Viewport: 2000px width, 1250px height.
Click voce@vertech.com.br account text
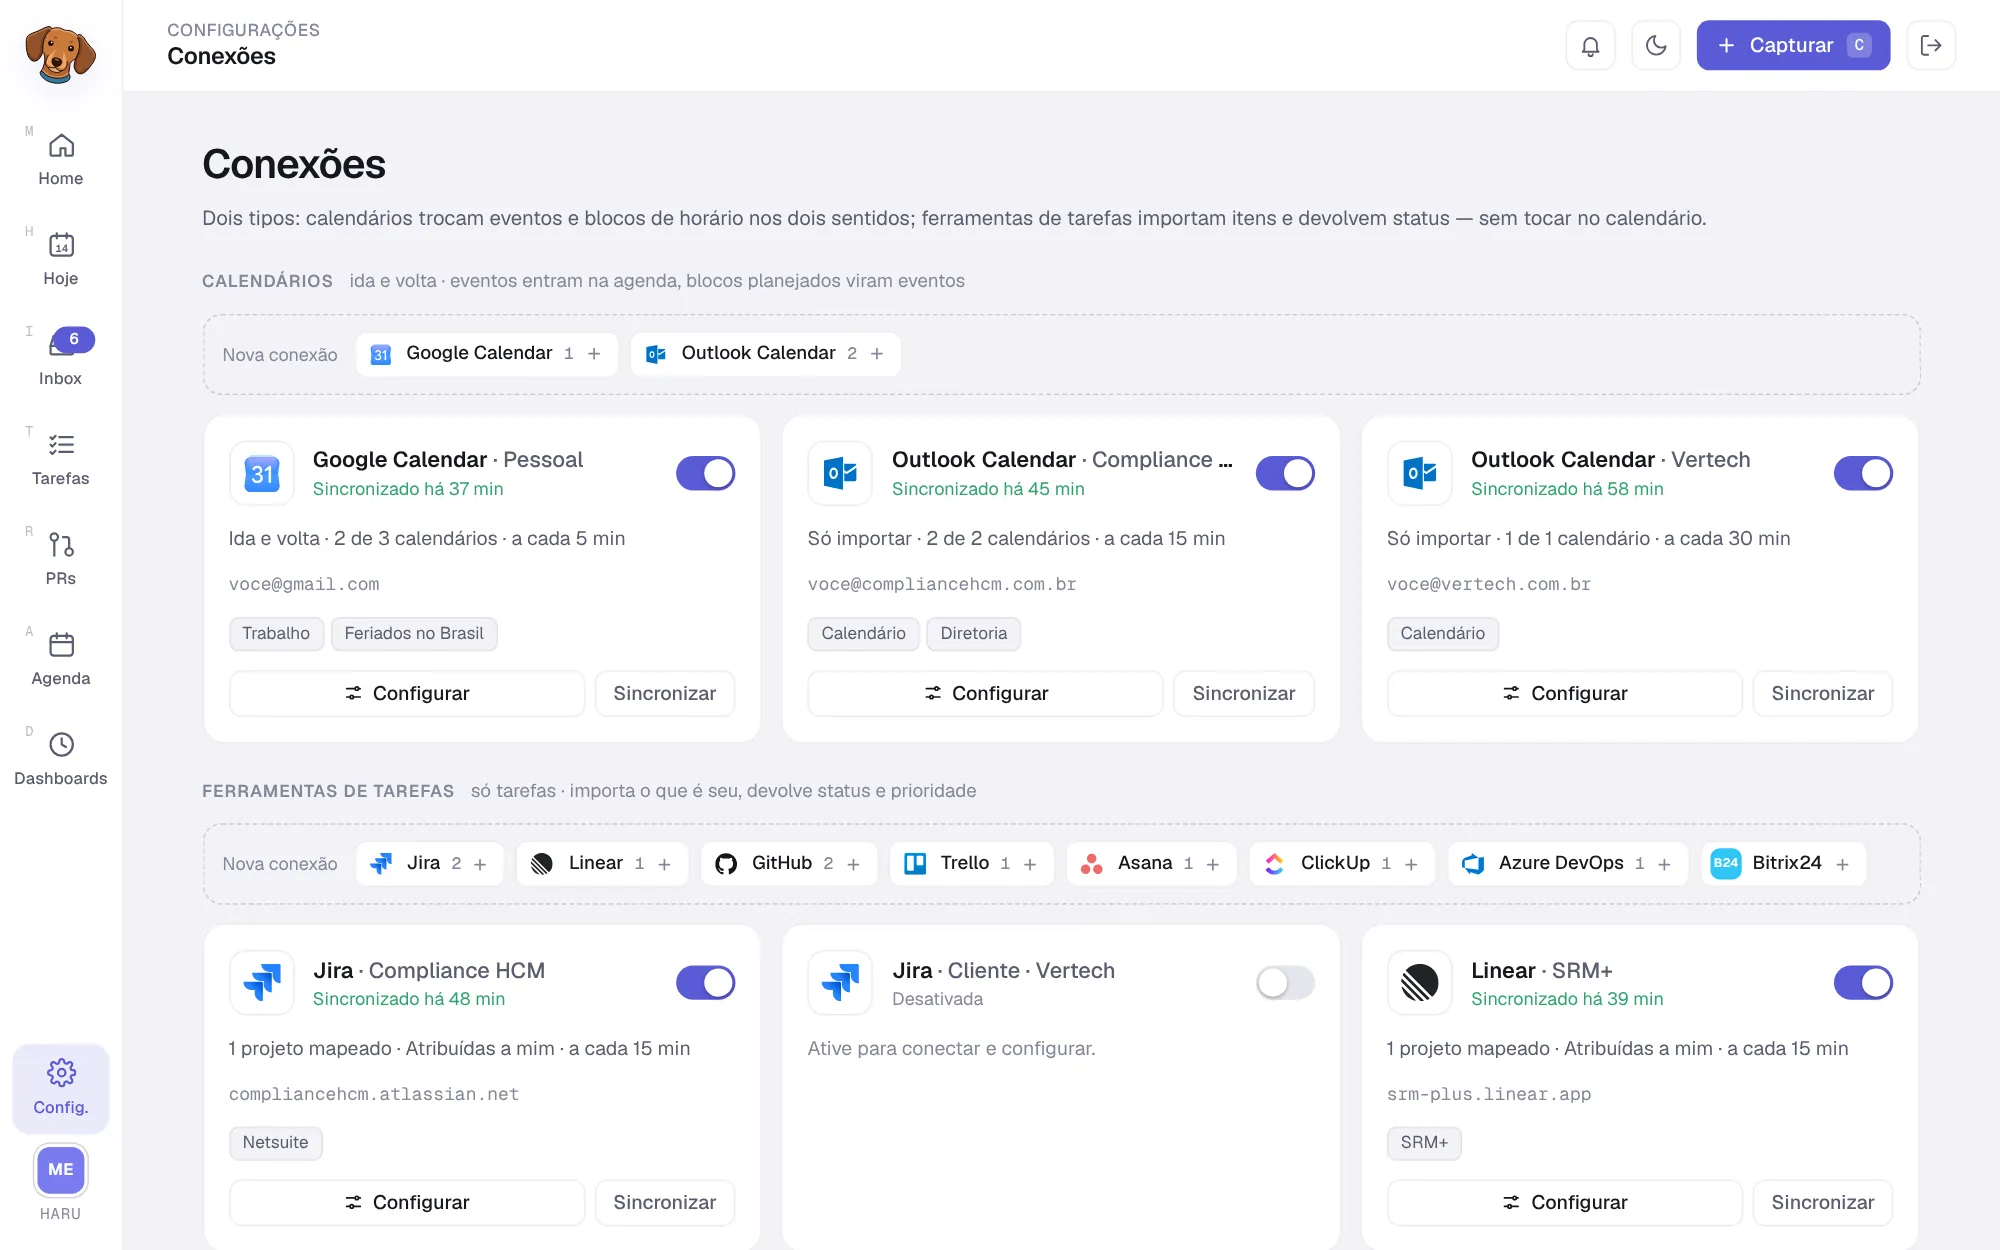(1489, 584)
